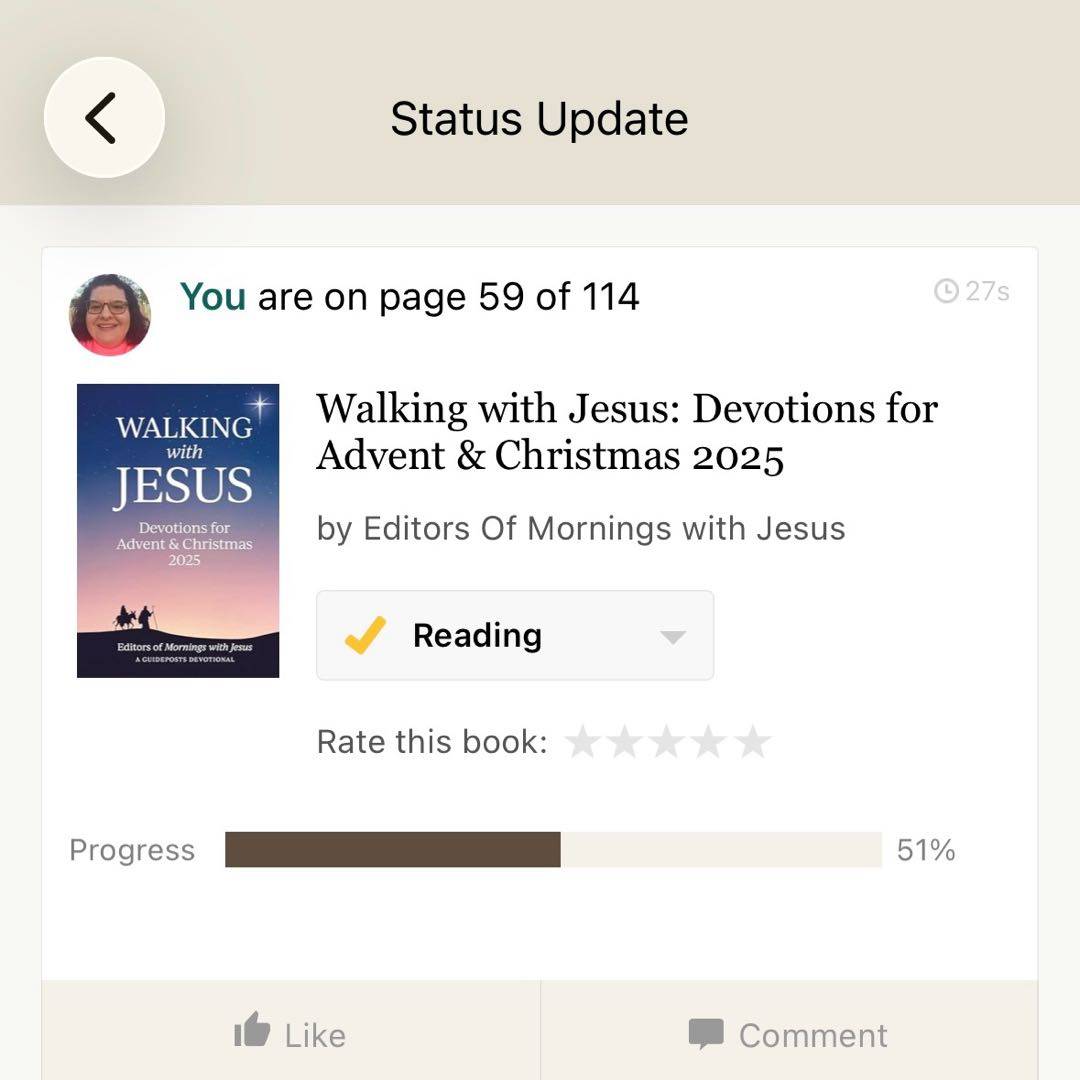Screen dimensions: 1080x1080
Task: Open the Walking with Jesus cover thumbnail
Action: (178, 531)
